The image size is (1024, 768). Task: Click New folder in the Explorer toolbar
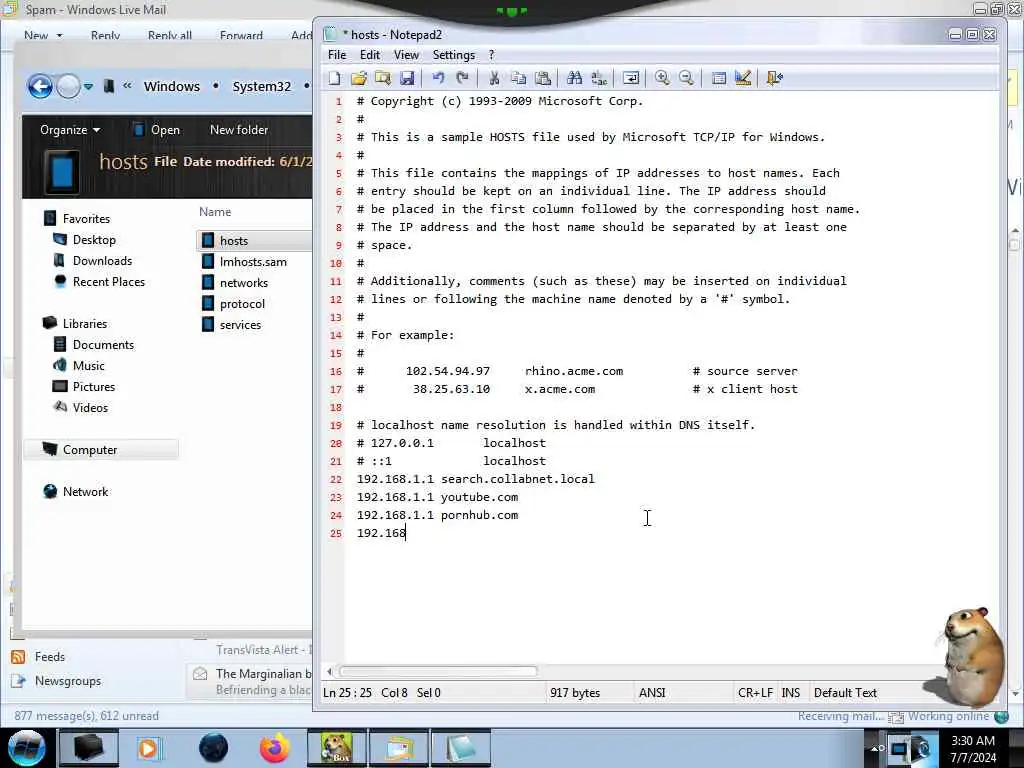click(x=239, y=130)
